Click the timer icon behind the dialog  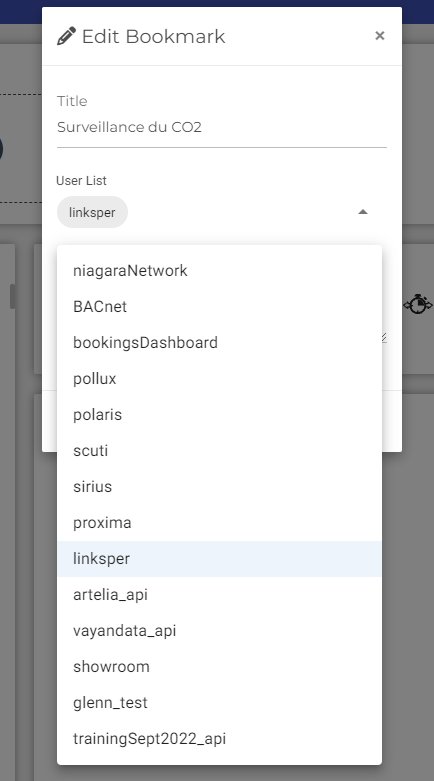[418, 304]
